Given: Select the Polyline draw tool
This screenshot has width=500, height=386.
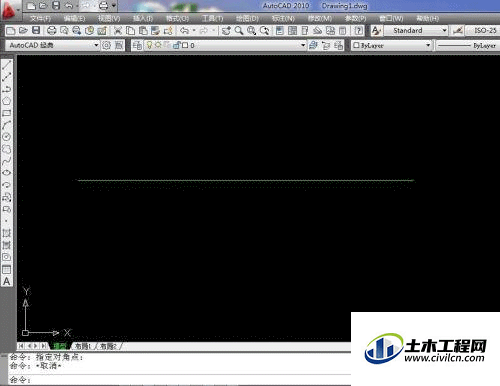Looking at the screenshot, I should pos(7,89).
